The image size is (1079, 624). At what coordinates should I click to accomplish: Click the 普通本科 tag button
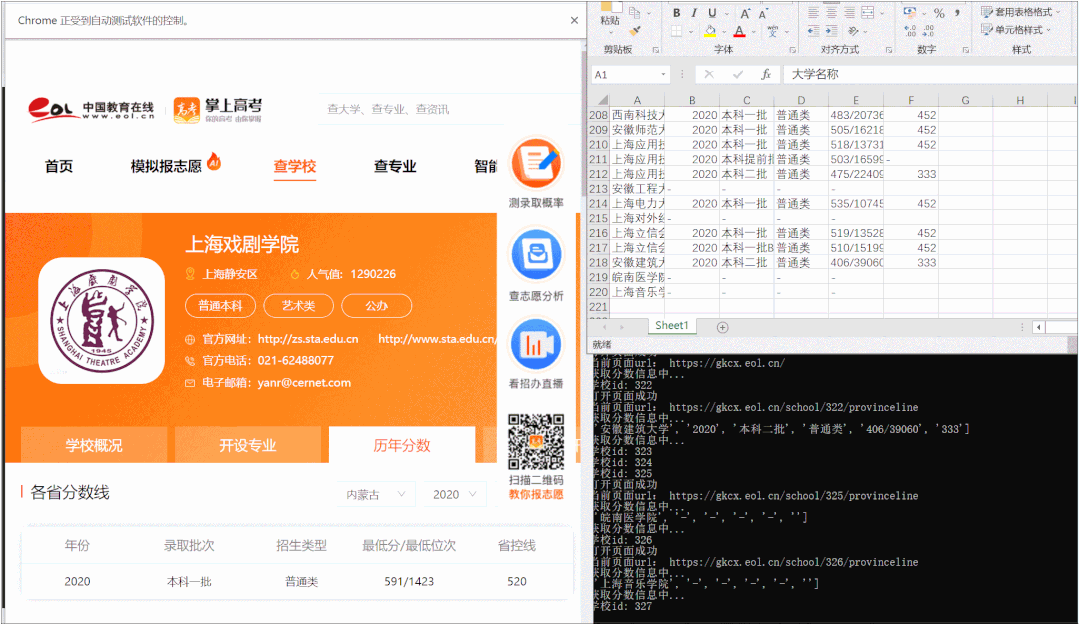pyautogui.click(x=220, y=305)
